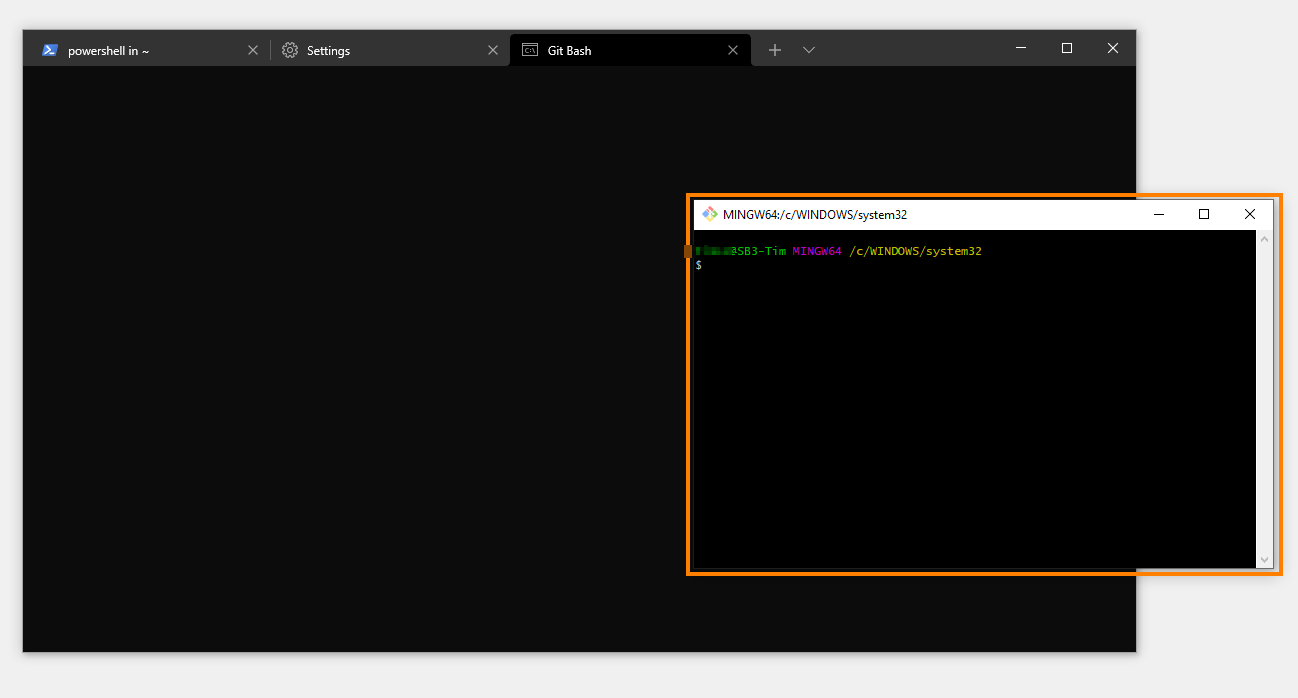Open a new Windows Terminal tab with the plus icon

[775, 49]
